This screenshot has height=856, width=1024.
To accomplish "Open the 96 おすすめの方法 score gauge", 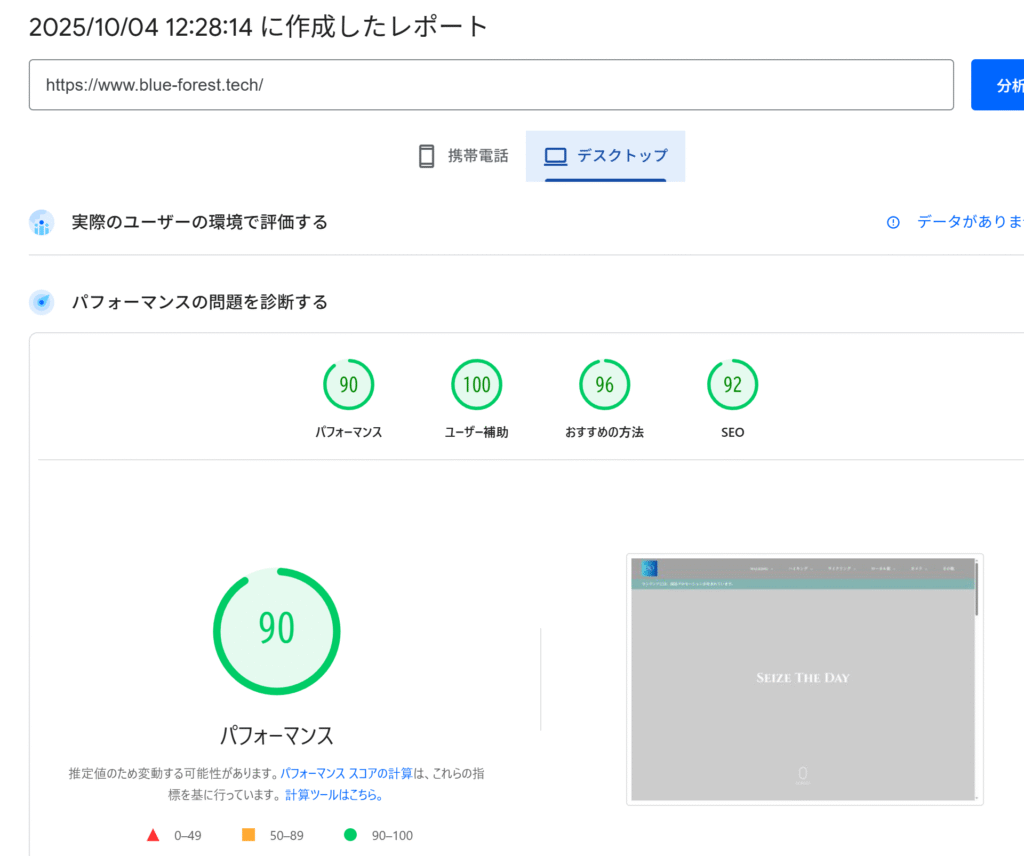I will tap(604, 385).
